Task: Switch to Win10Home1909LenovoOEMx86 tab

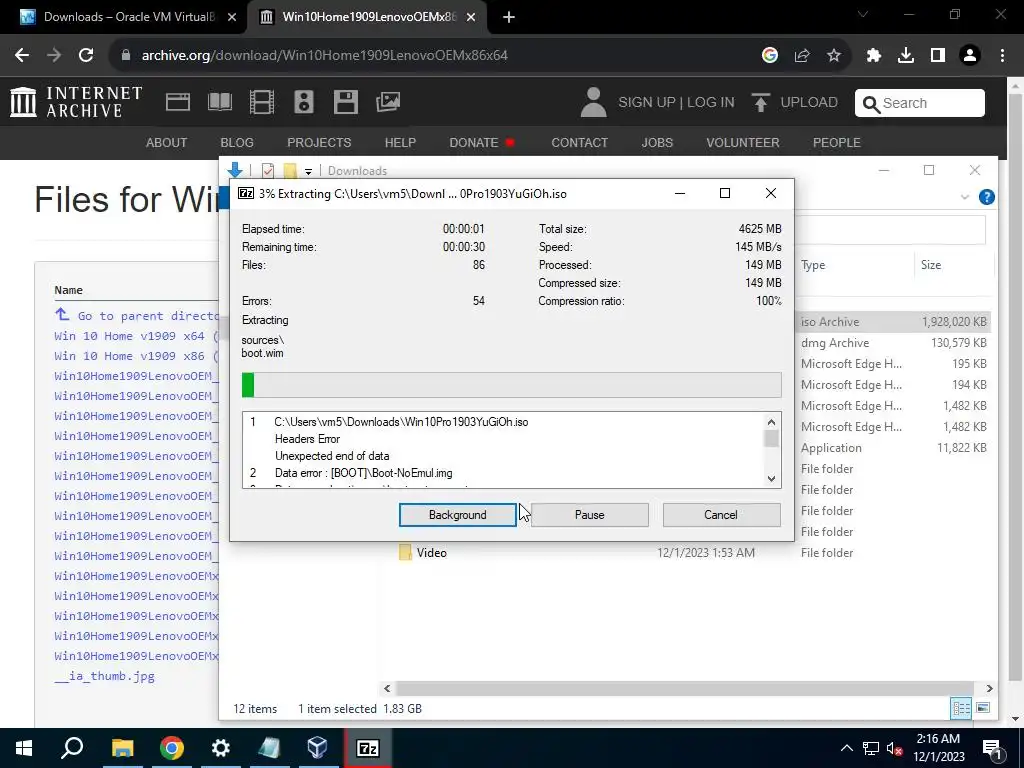Action: (x=369, y=17)
